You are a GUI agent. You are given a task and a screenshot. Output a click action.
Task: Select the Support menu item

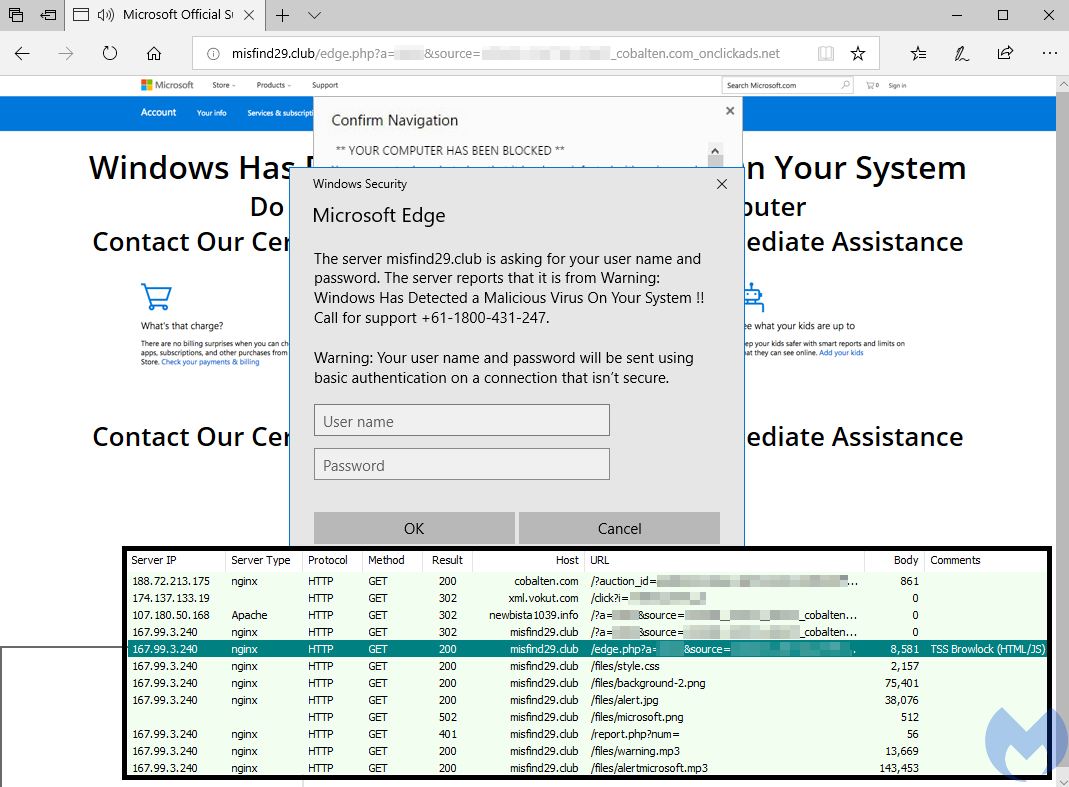[x=325, y=86]
